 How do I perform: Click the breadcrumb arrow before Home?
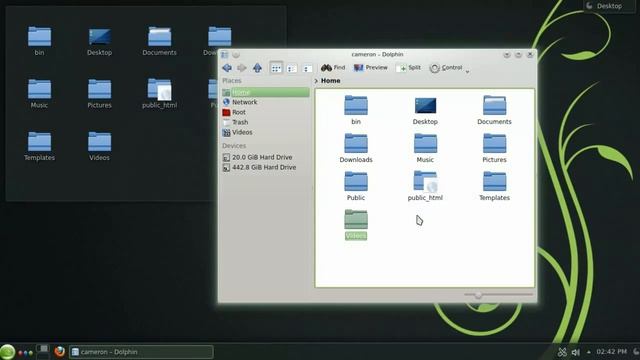pos(316,81)
